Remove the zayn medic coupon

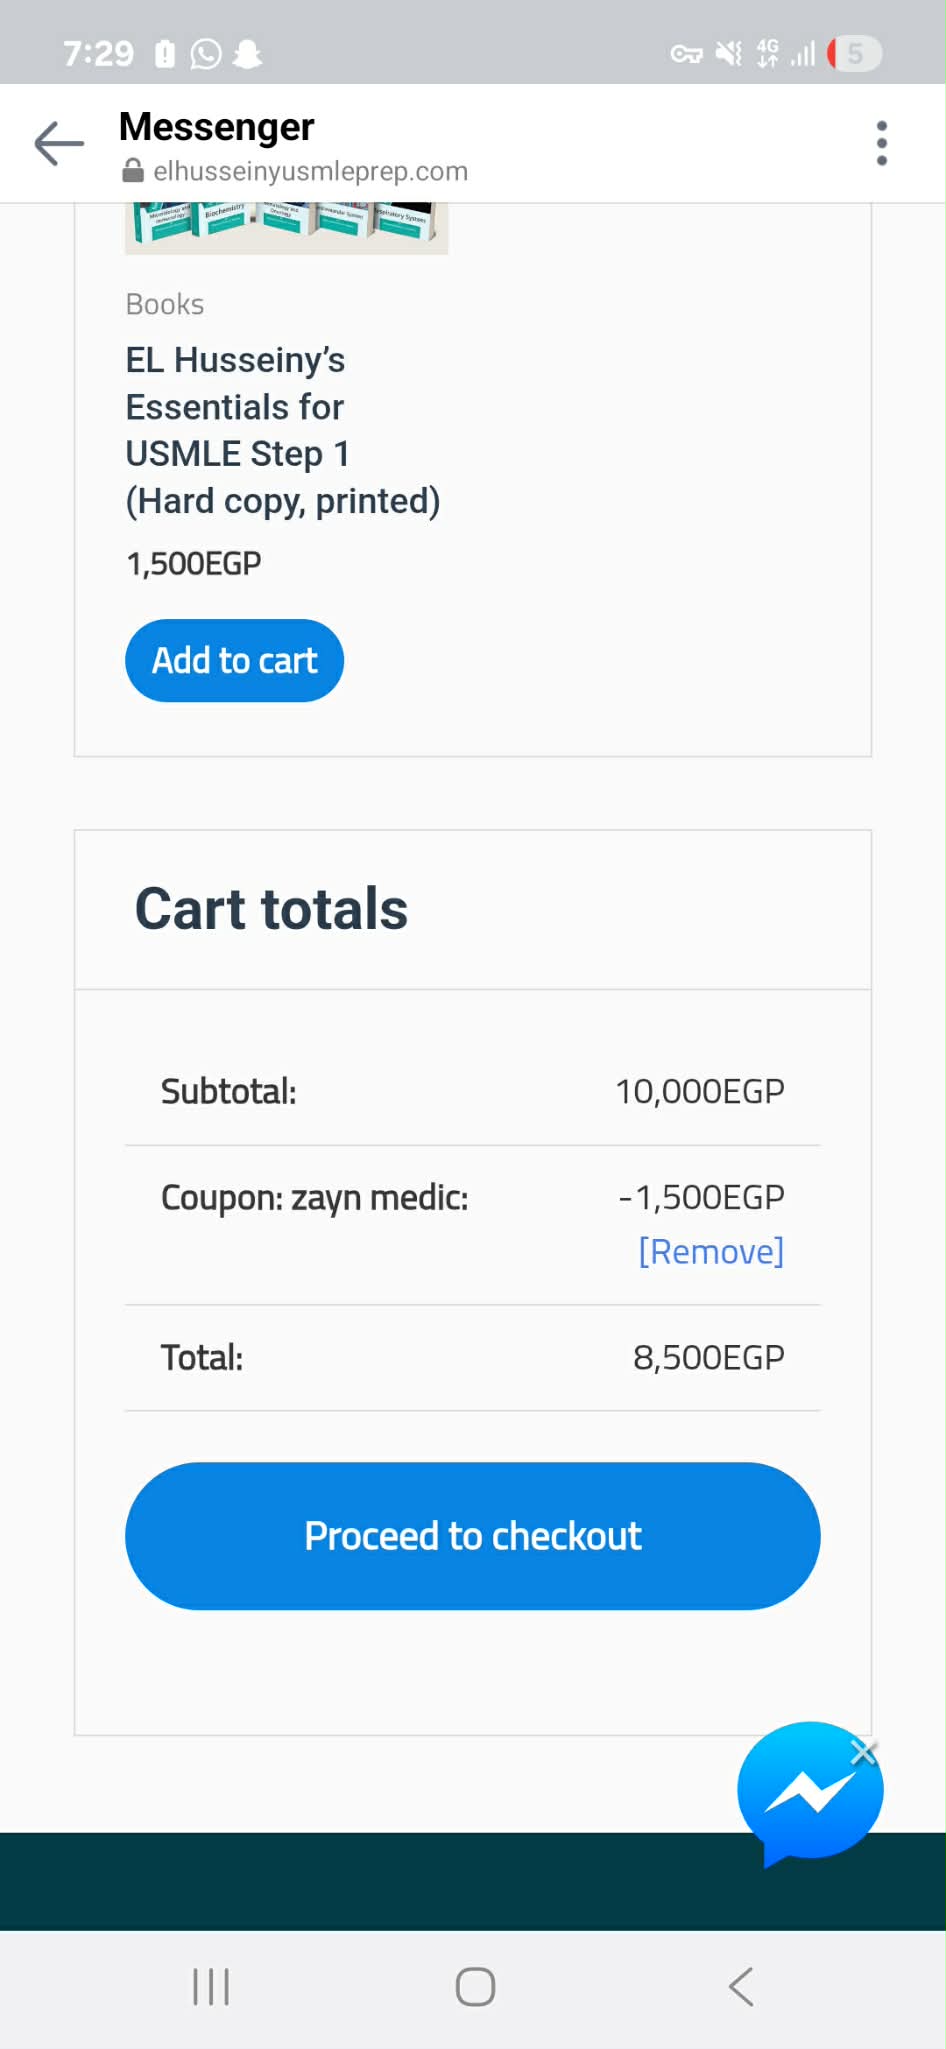[x=711, y=1252]
